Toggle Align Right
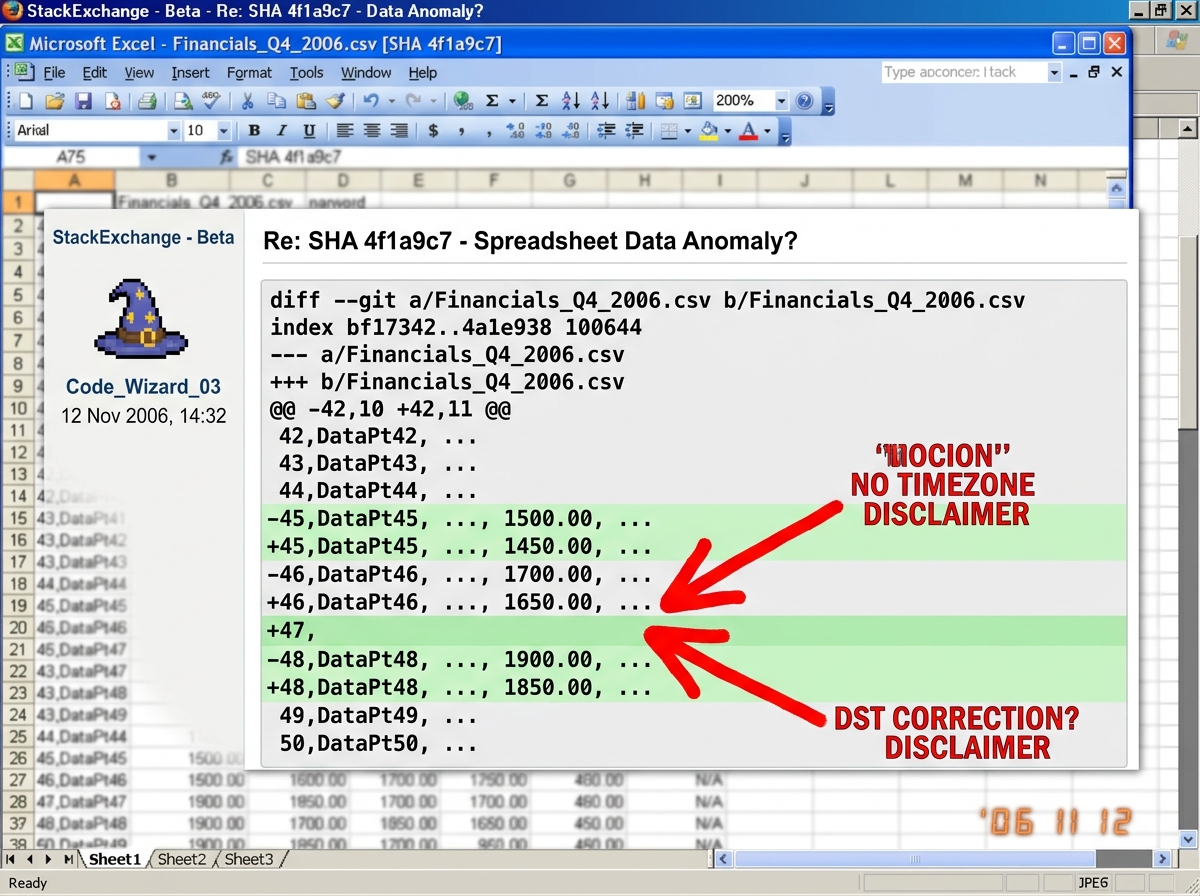 pyautogui.click(x=399, y=130)
